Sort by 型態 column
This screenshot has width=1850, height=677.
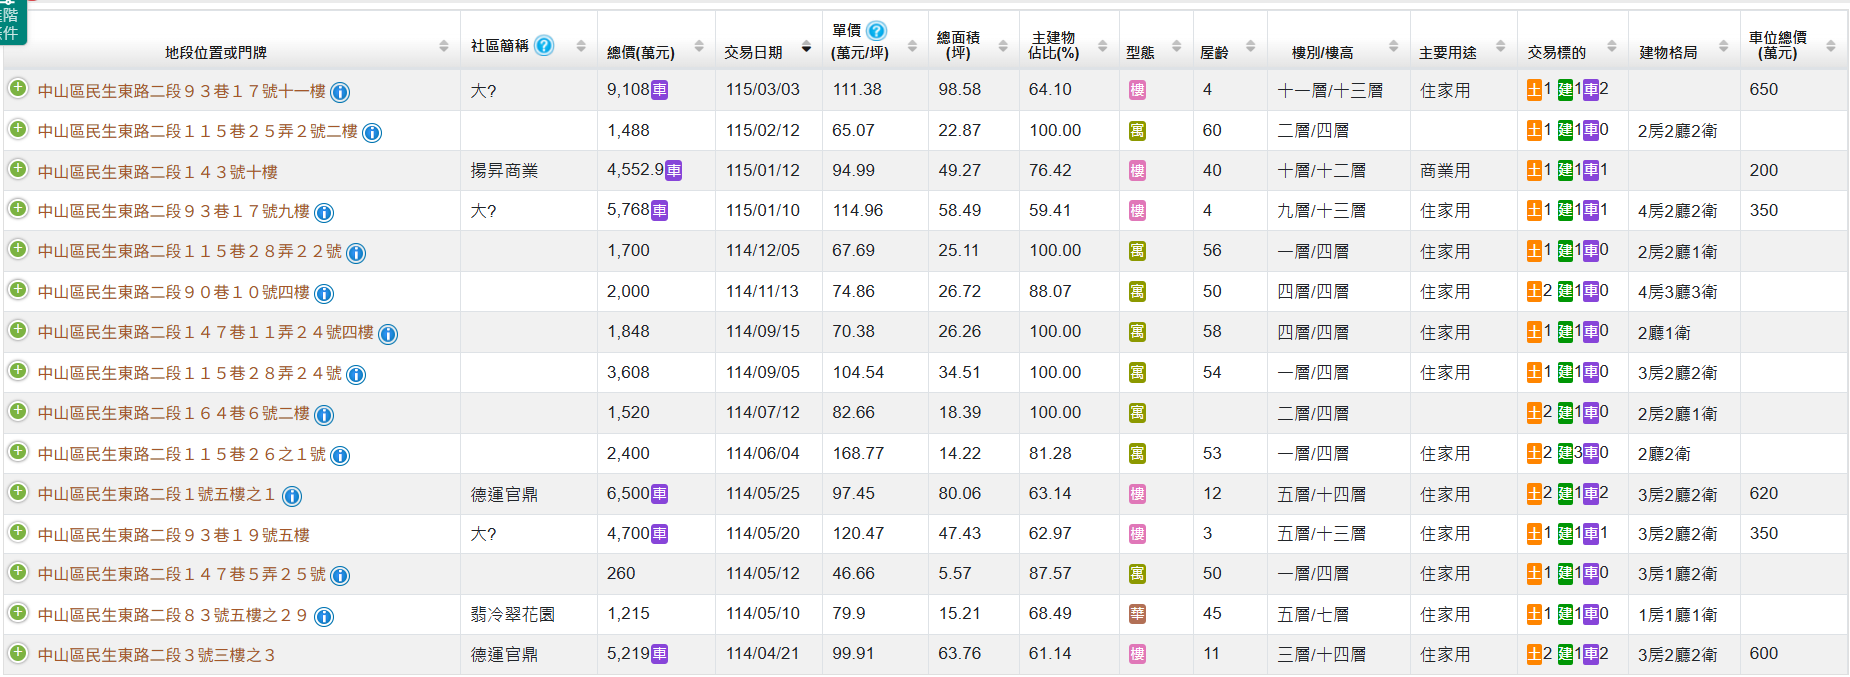1177,46
